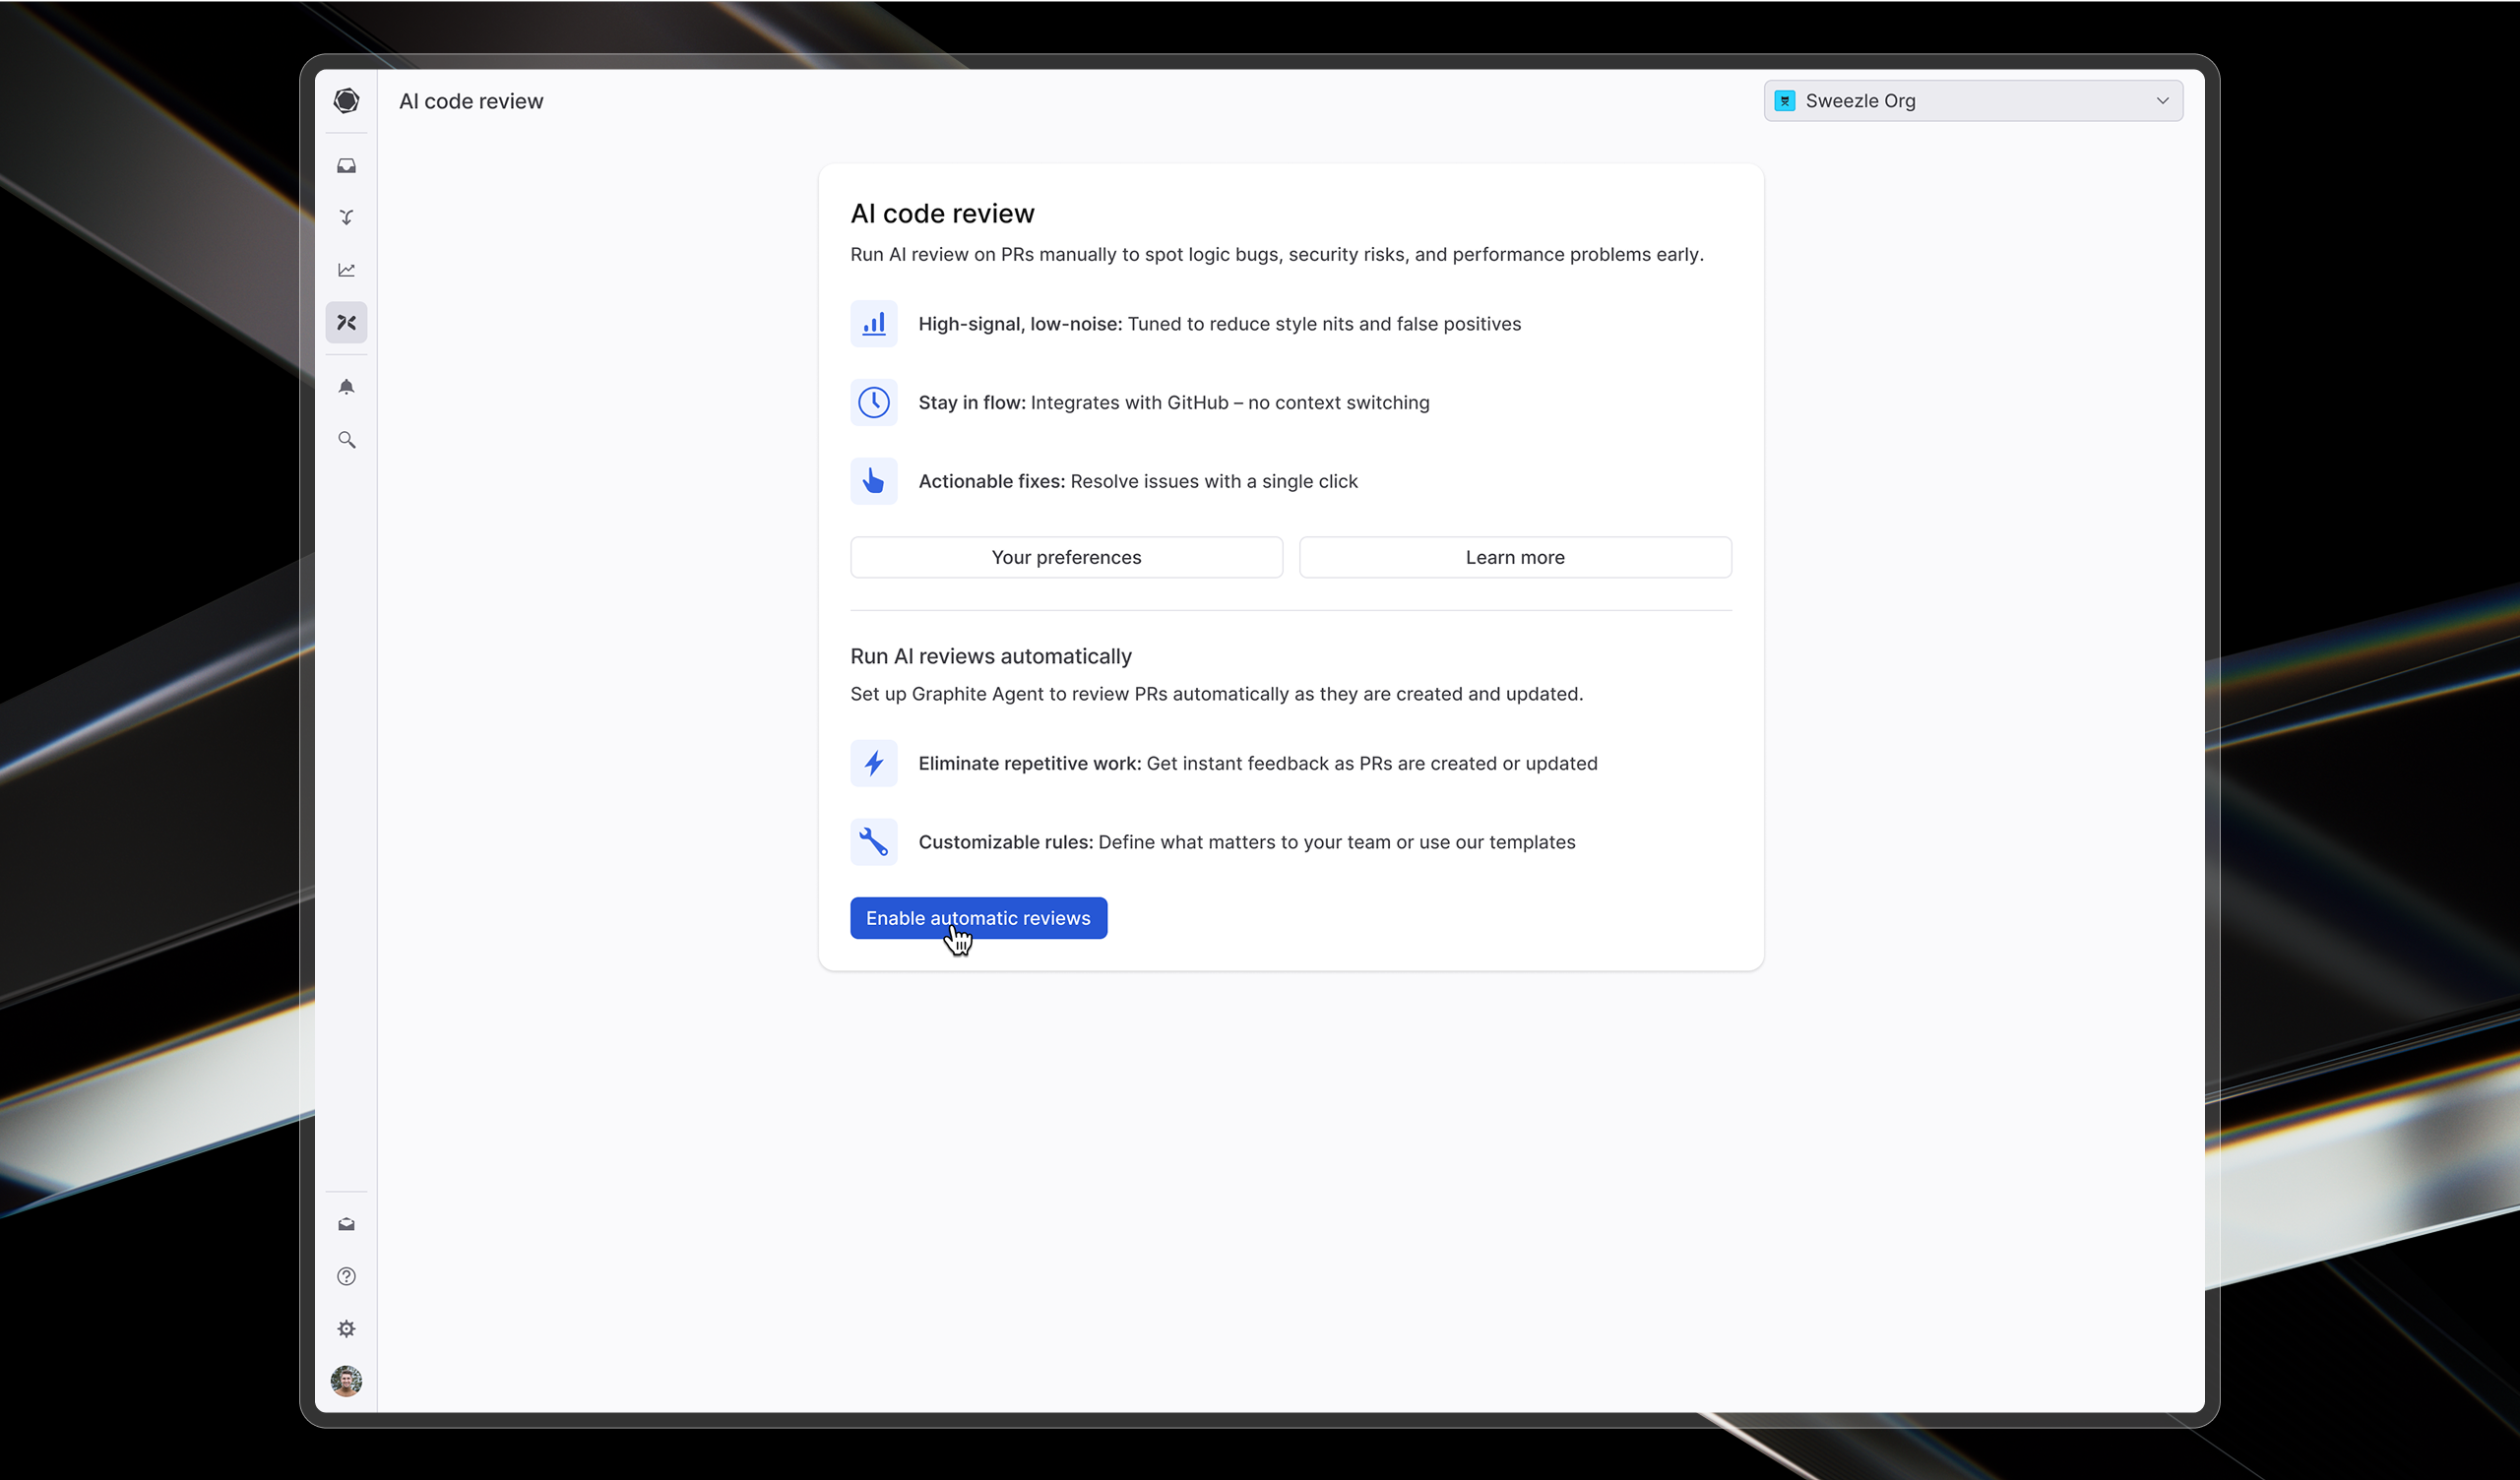Enable automatic reviews
This screenshot has width=2520, height=1480.
(x=978, y=918)
